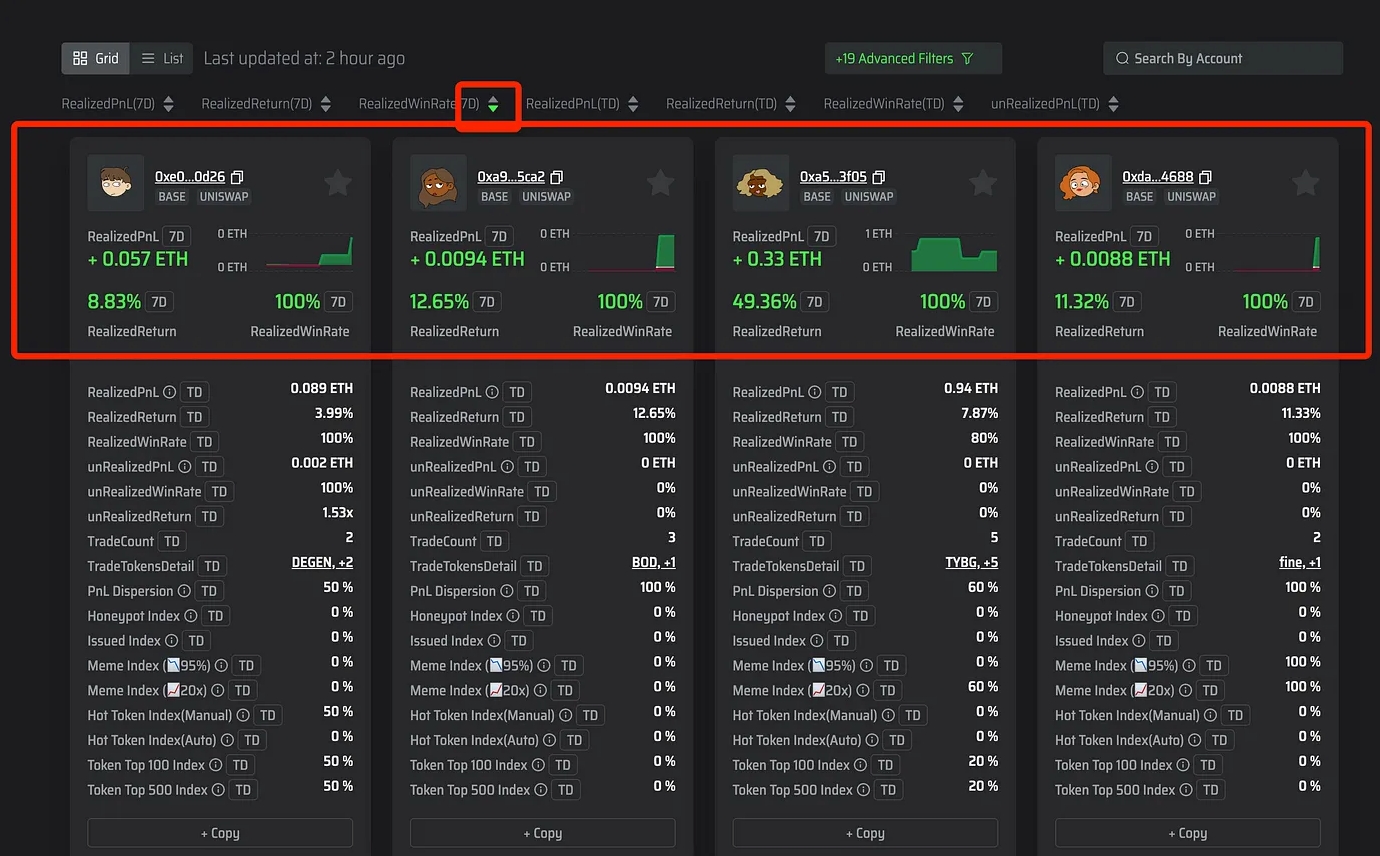Switch to List view

tap(162, 59)
